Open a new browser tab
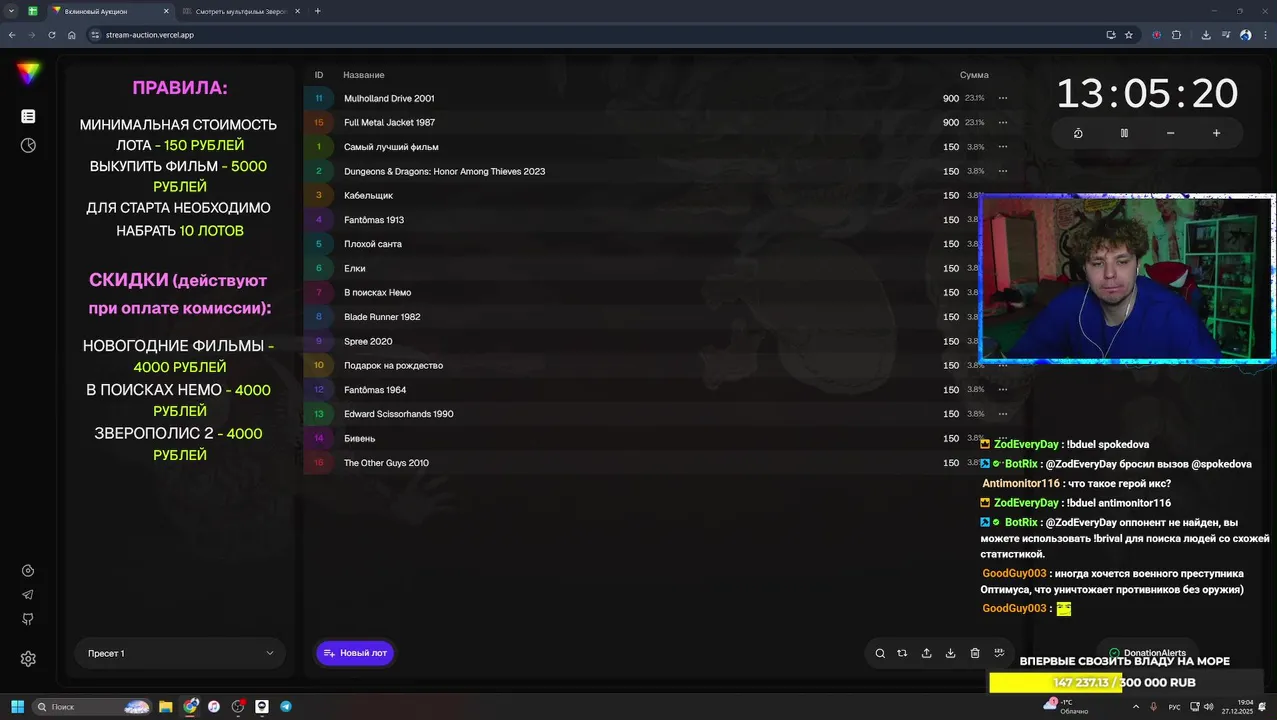 pos(318,11)
